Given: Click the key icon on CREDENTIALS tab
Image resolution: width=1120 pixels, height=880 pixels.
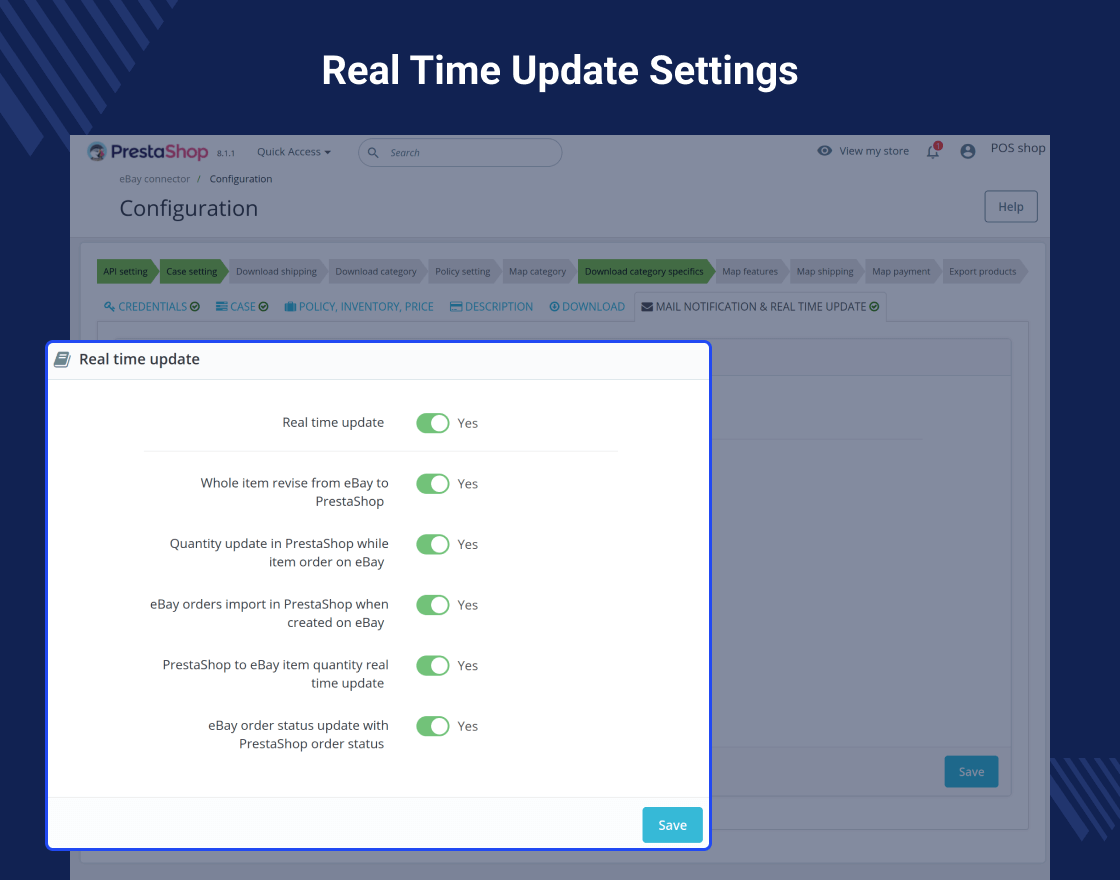Looking at the screenshot, I should [x=109, y=306].
